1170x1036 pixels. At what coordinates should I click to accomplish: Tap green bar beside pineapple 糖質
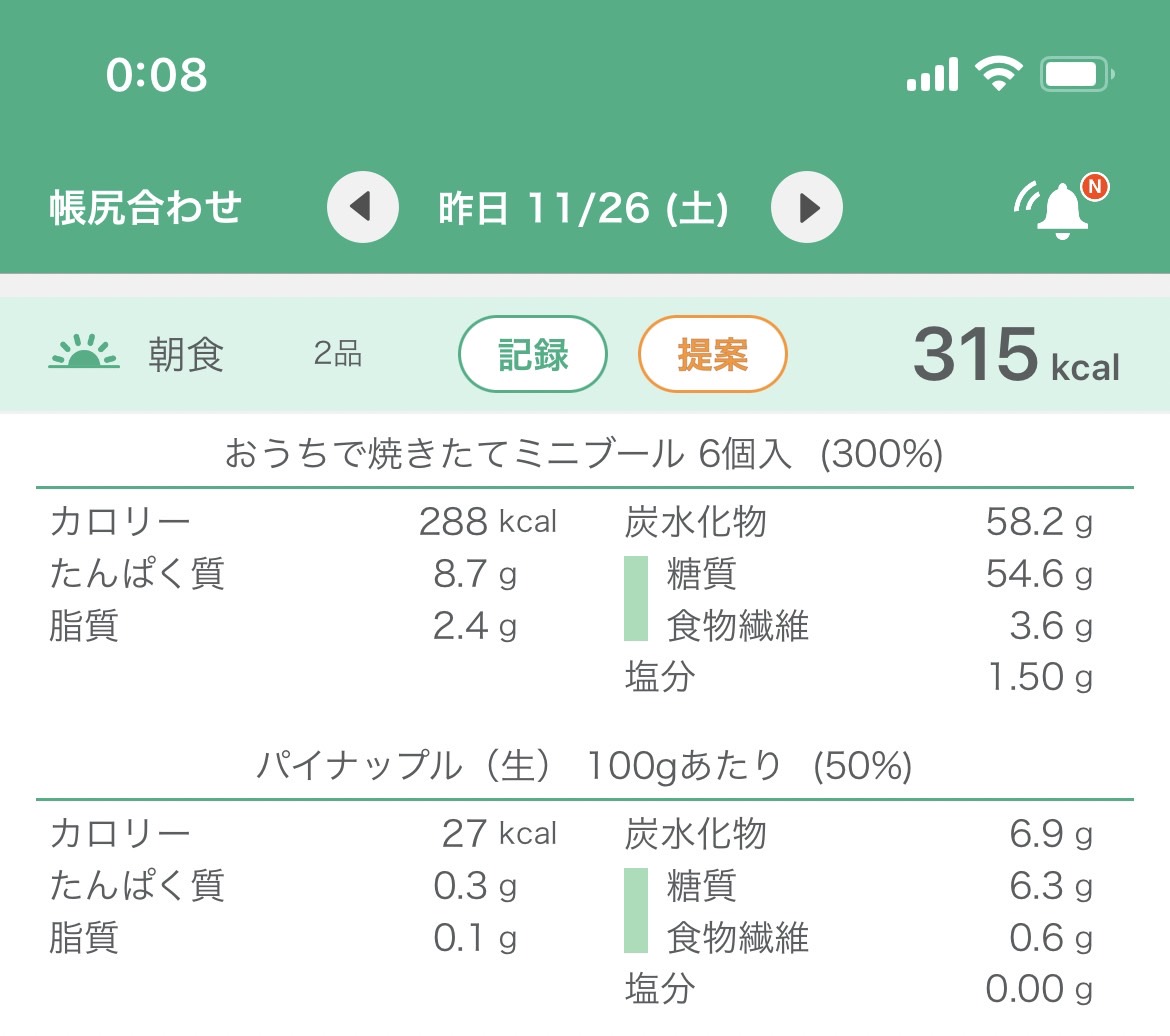tap(636, 911)
